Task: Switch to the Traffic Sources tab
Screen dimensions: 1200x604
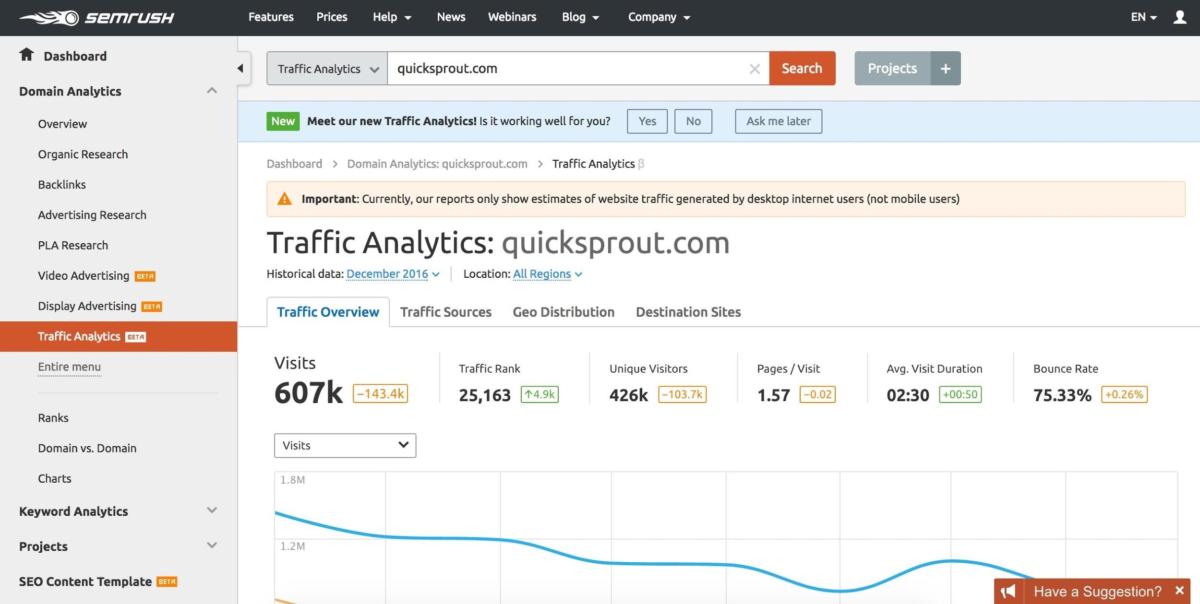Action: (x=446, y=312)
